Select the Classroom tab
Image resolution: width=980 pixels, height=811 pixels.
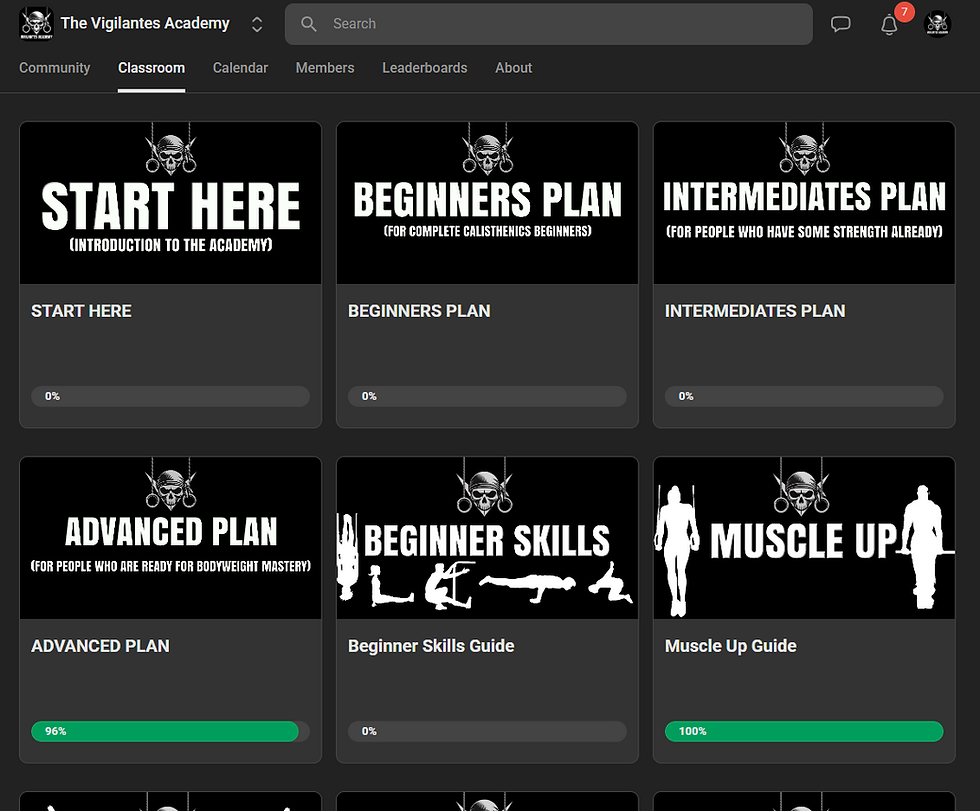coord(151,68)
